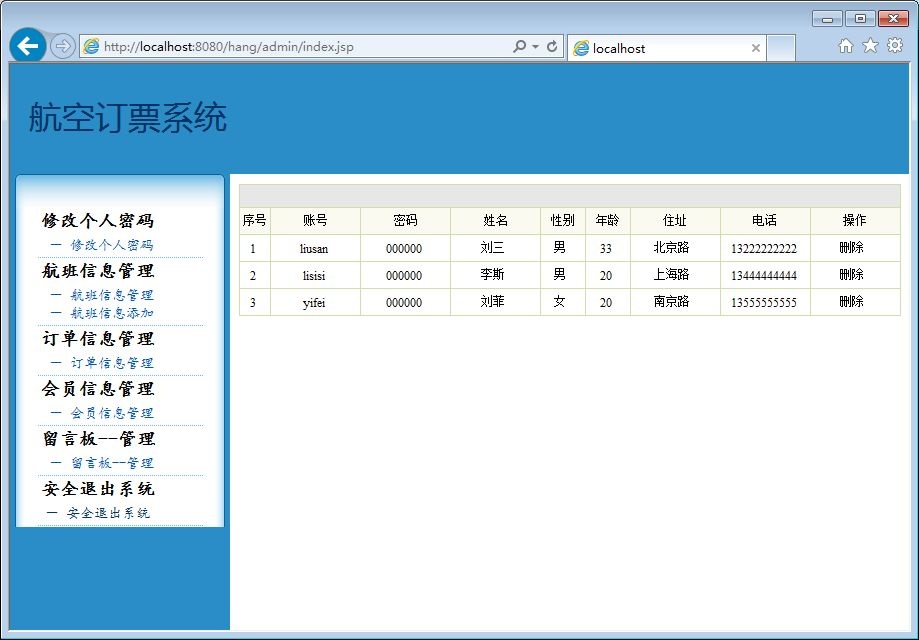Click the 操作 column header
Screen dimensions: 919x640
tap(855, 220)
